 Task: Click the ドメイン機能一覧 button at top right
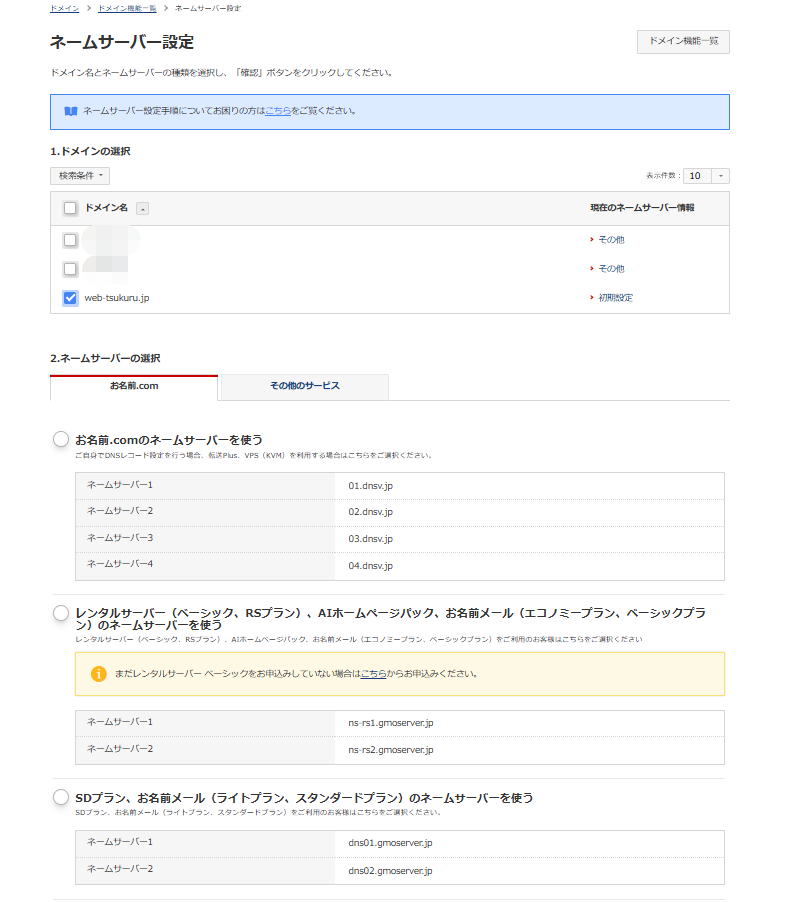coord(683,42)
